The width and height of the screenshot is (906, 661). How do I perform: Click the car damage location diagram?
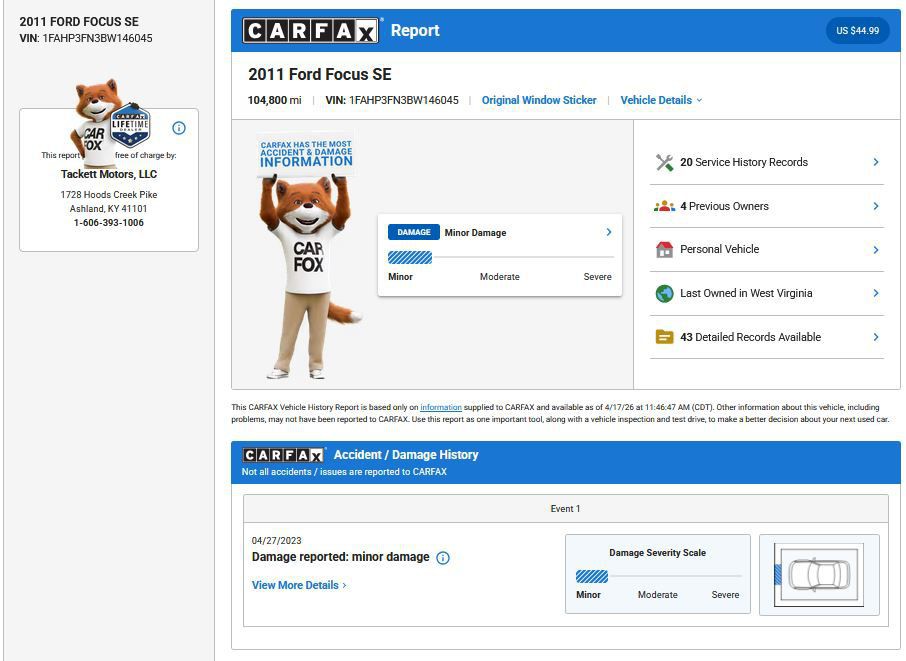click(819, 575)
